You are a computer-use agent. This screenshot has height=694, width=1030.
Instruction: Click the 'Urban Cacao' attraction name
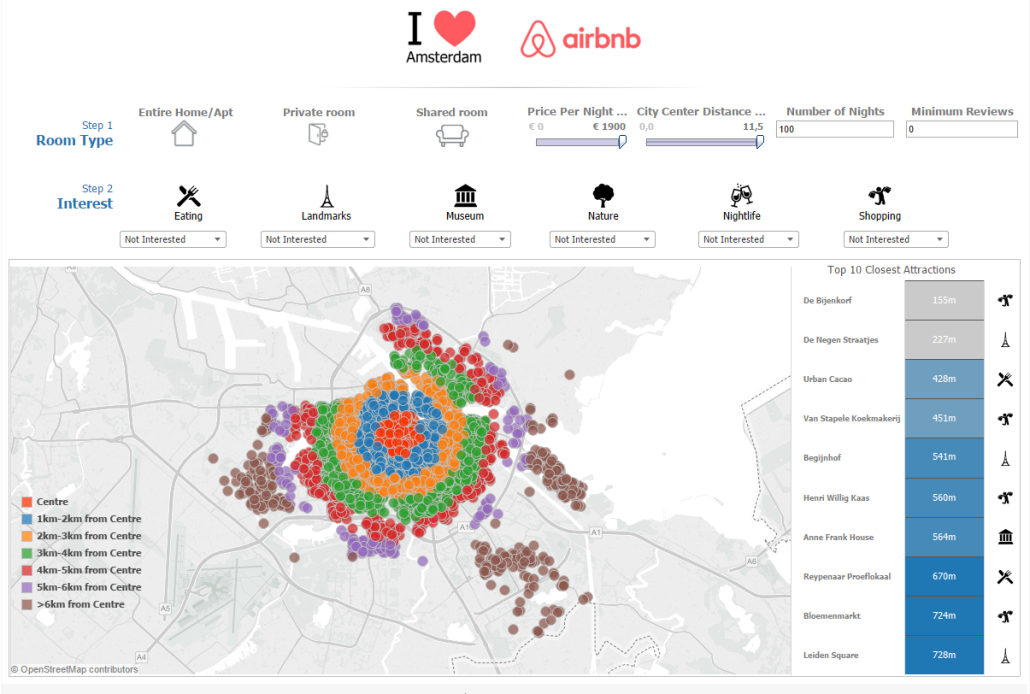click(827, 379)
